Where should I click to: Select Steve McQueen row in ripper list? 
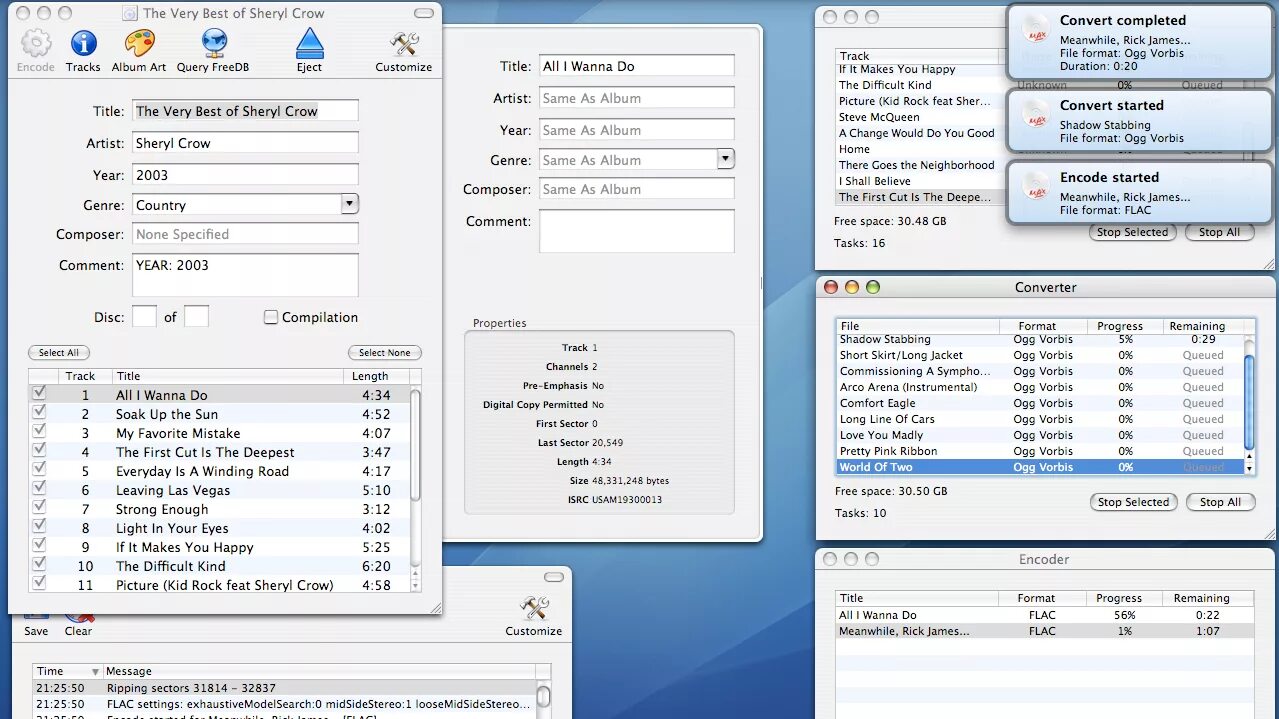pos(918,117)
